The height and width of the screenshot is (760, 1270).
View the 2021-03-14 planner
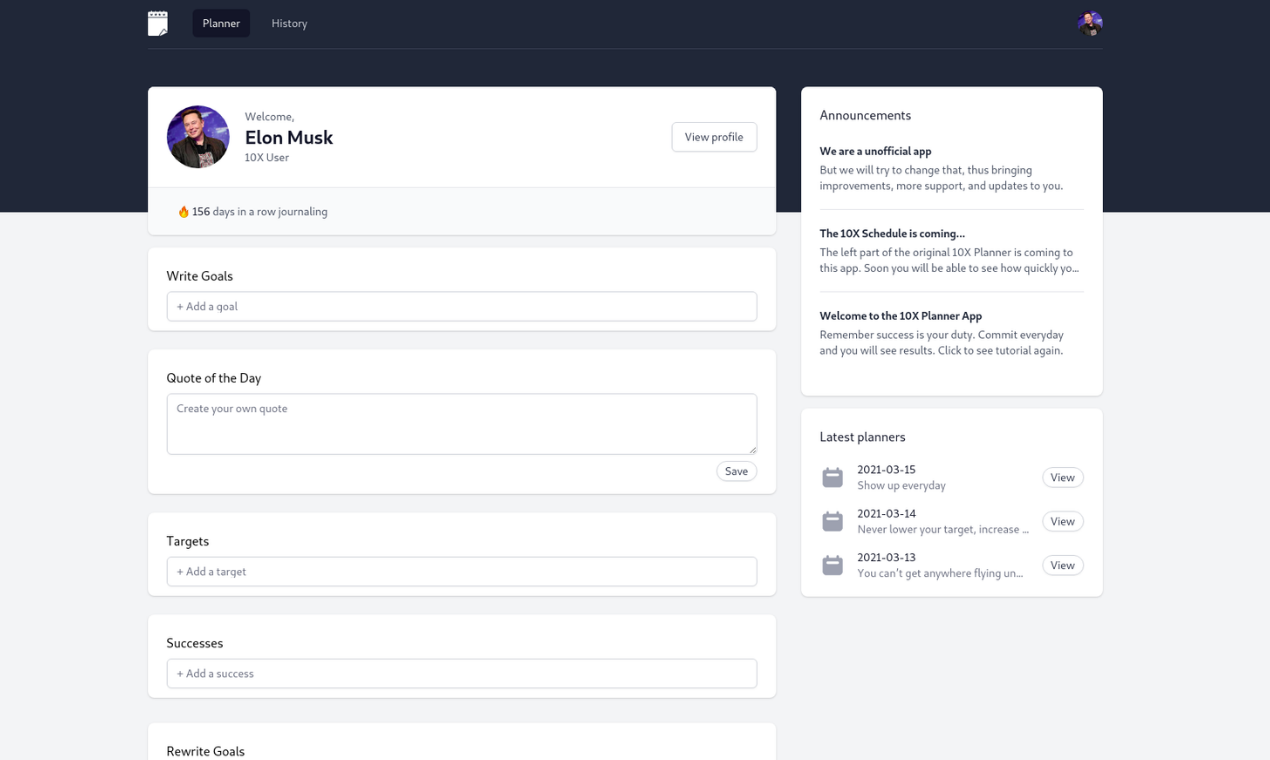[1062, 521]
